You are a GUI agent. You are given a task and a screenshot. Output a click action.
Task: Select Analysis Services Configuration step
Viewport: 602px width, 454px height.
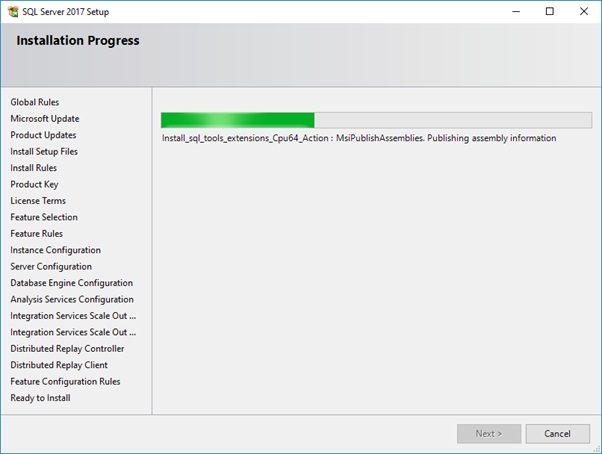point(72,299)
